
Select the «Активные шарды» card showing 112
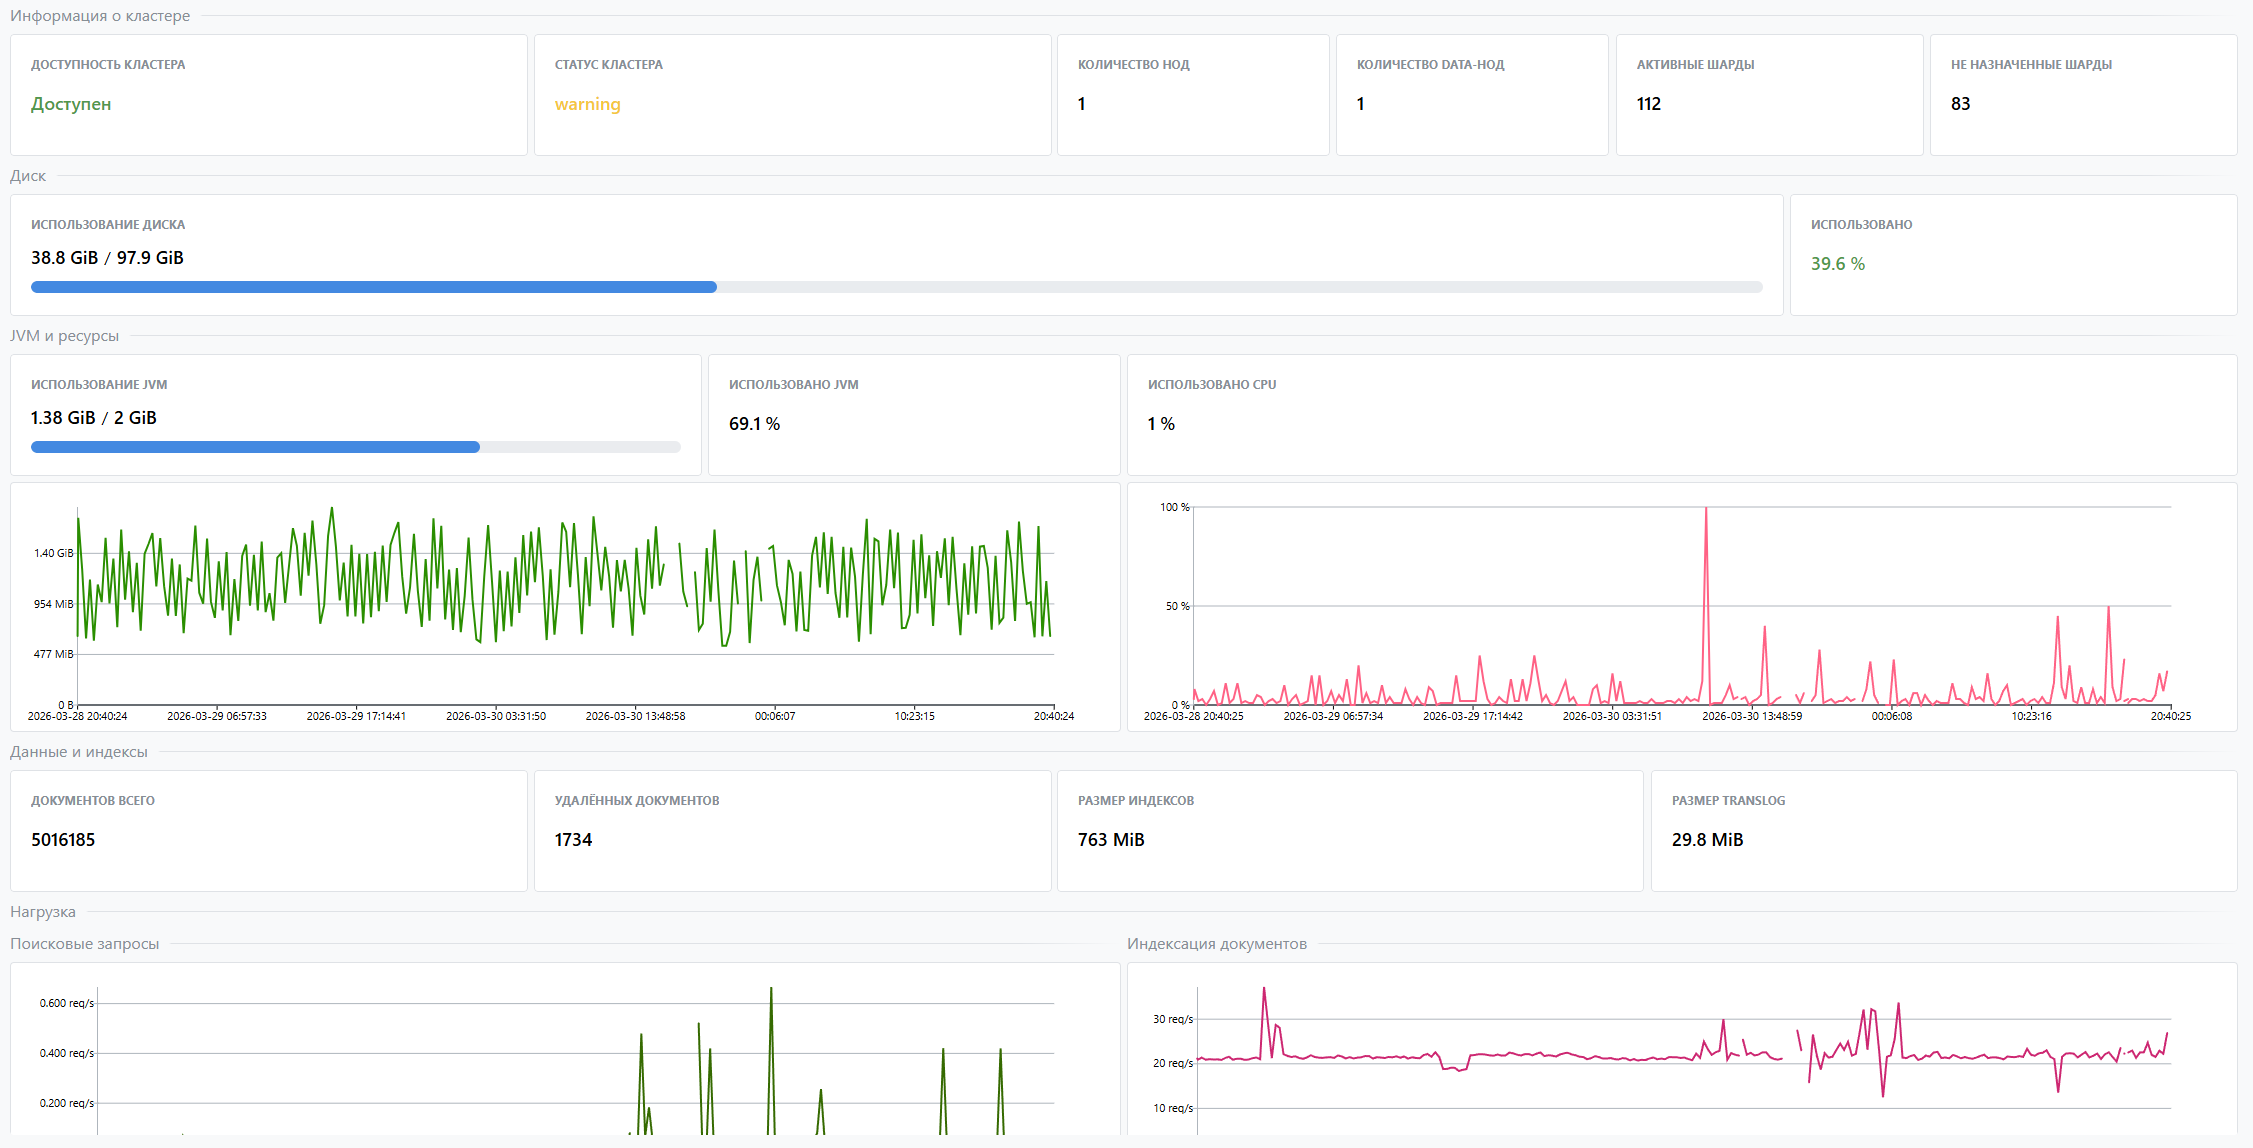pyautogui.click(x=1768, y=95)
